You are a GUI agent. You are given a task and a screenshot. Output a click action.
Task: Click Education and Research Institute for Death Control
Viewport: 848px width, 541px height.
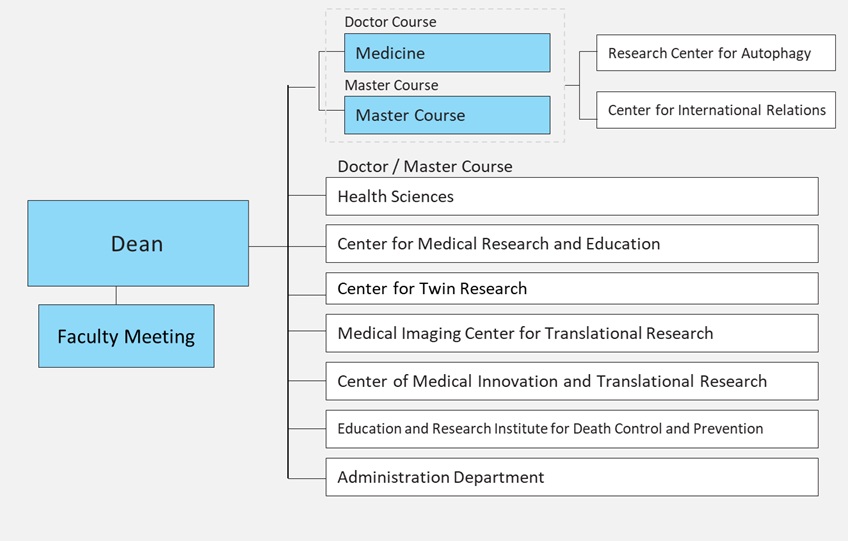[x=571, y=428]
